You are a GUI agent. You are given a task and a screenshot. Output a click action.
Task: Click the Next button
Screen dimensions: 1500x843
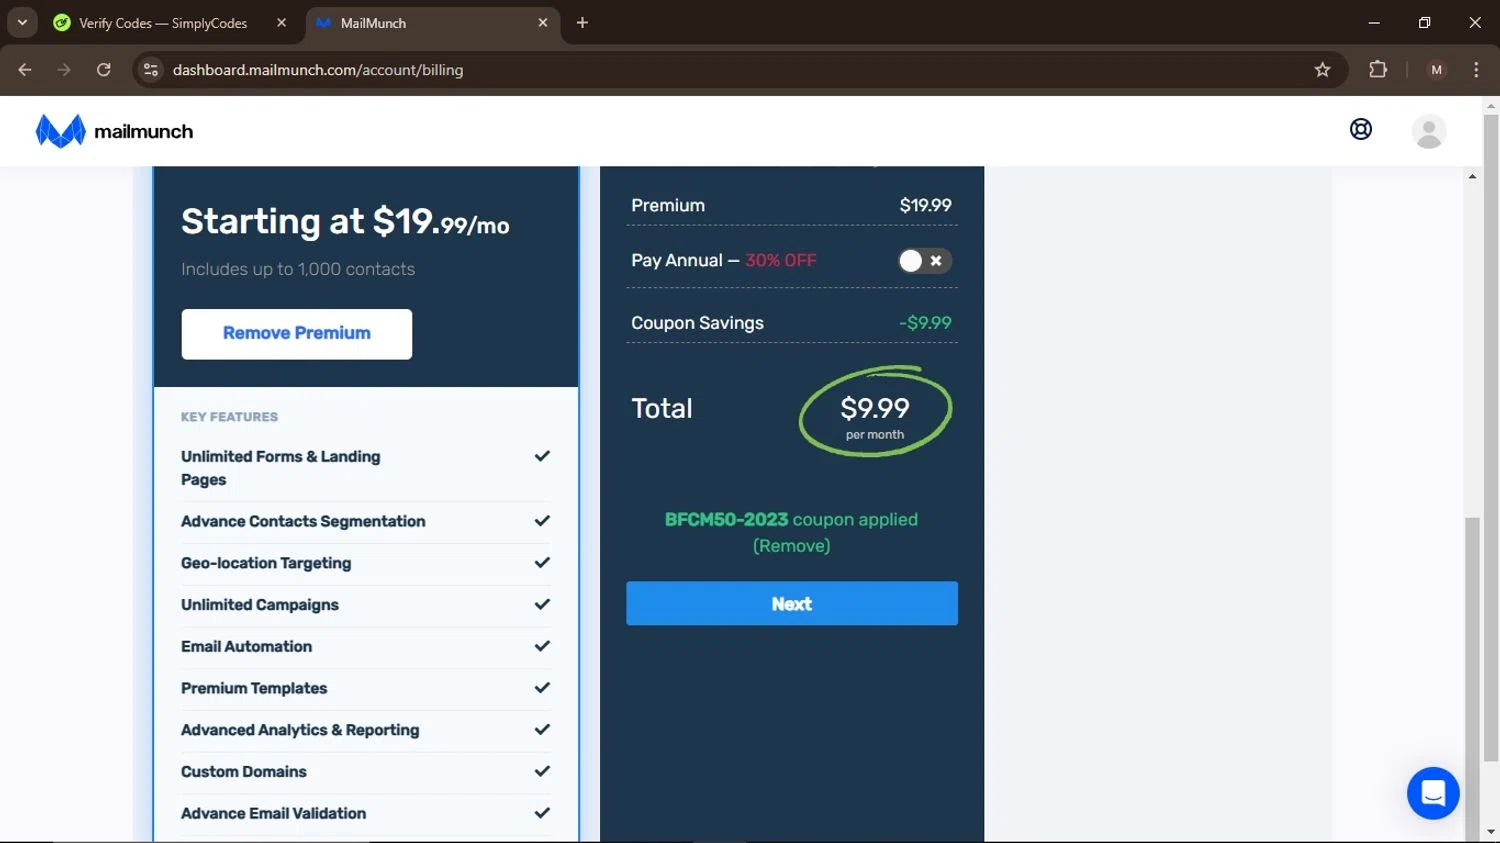pos(792,604)
